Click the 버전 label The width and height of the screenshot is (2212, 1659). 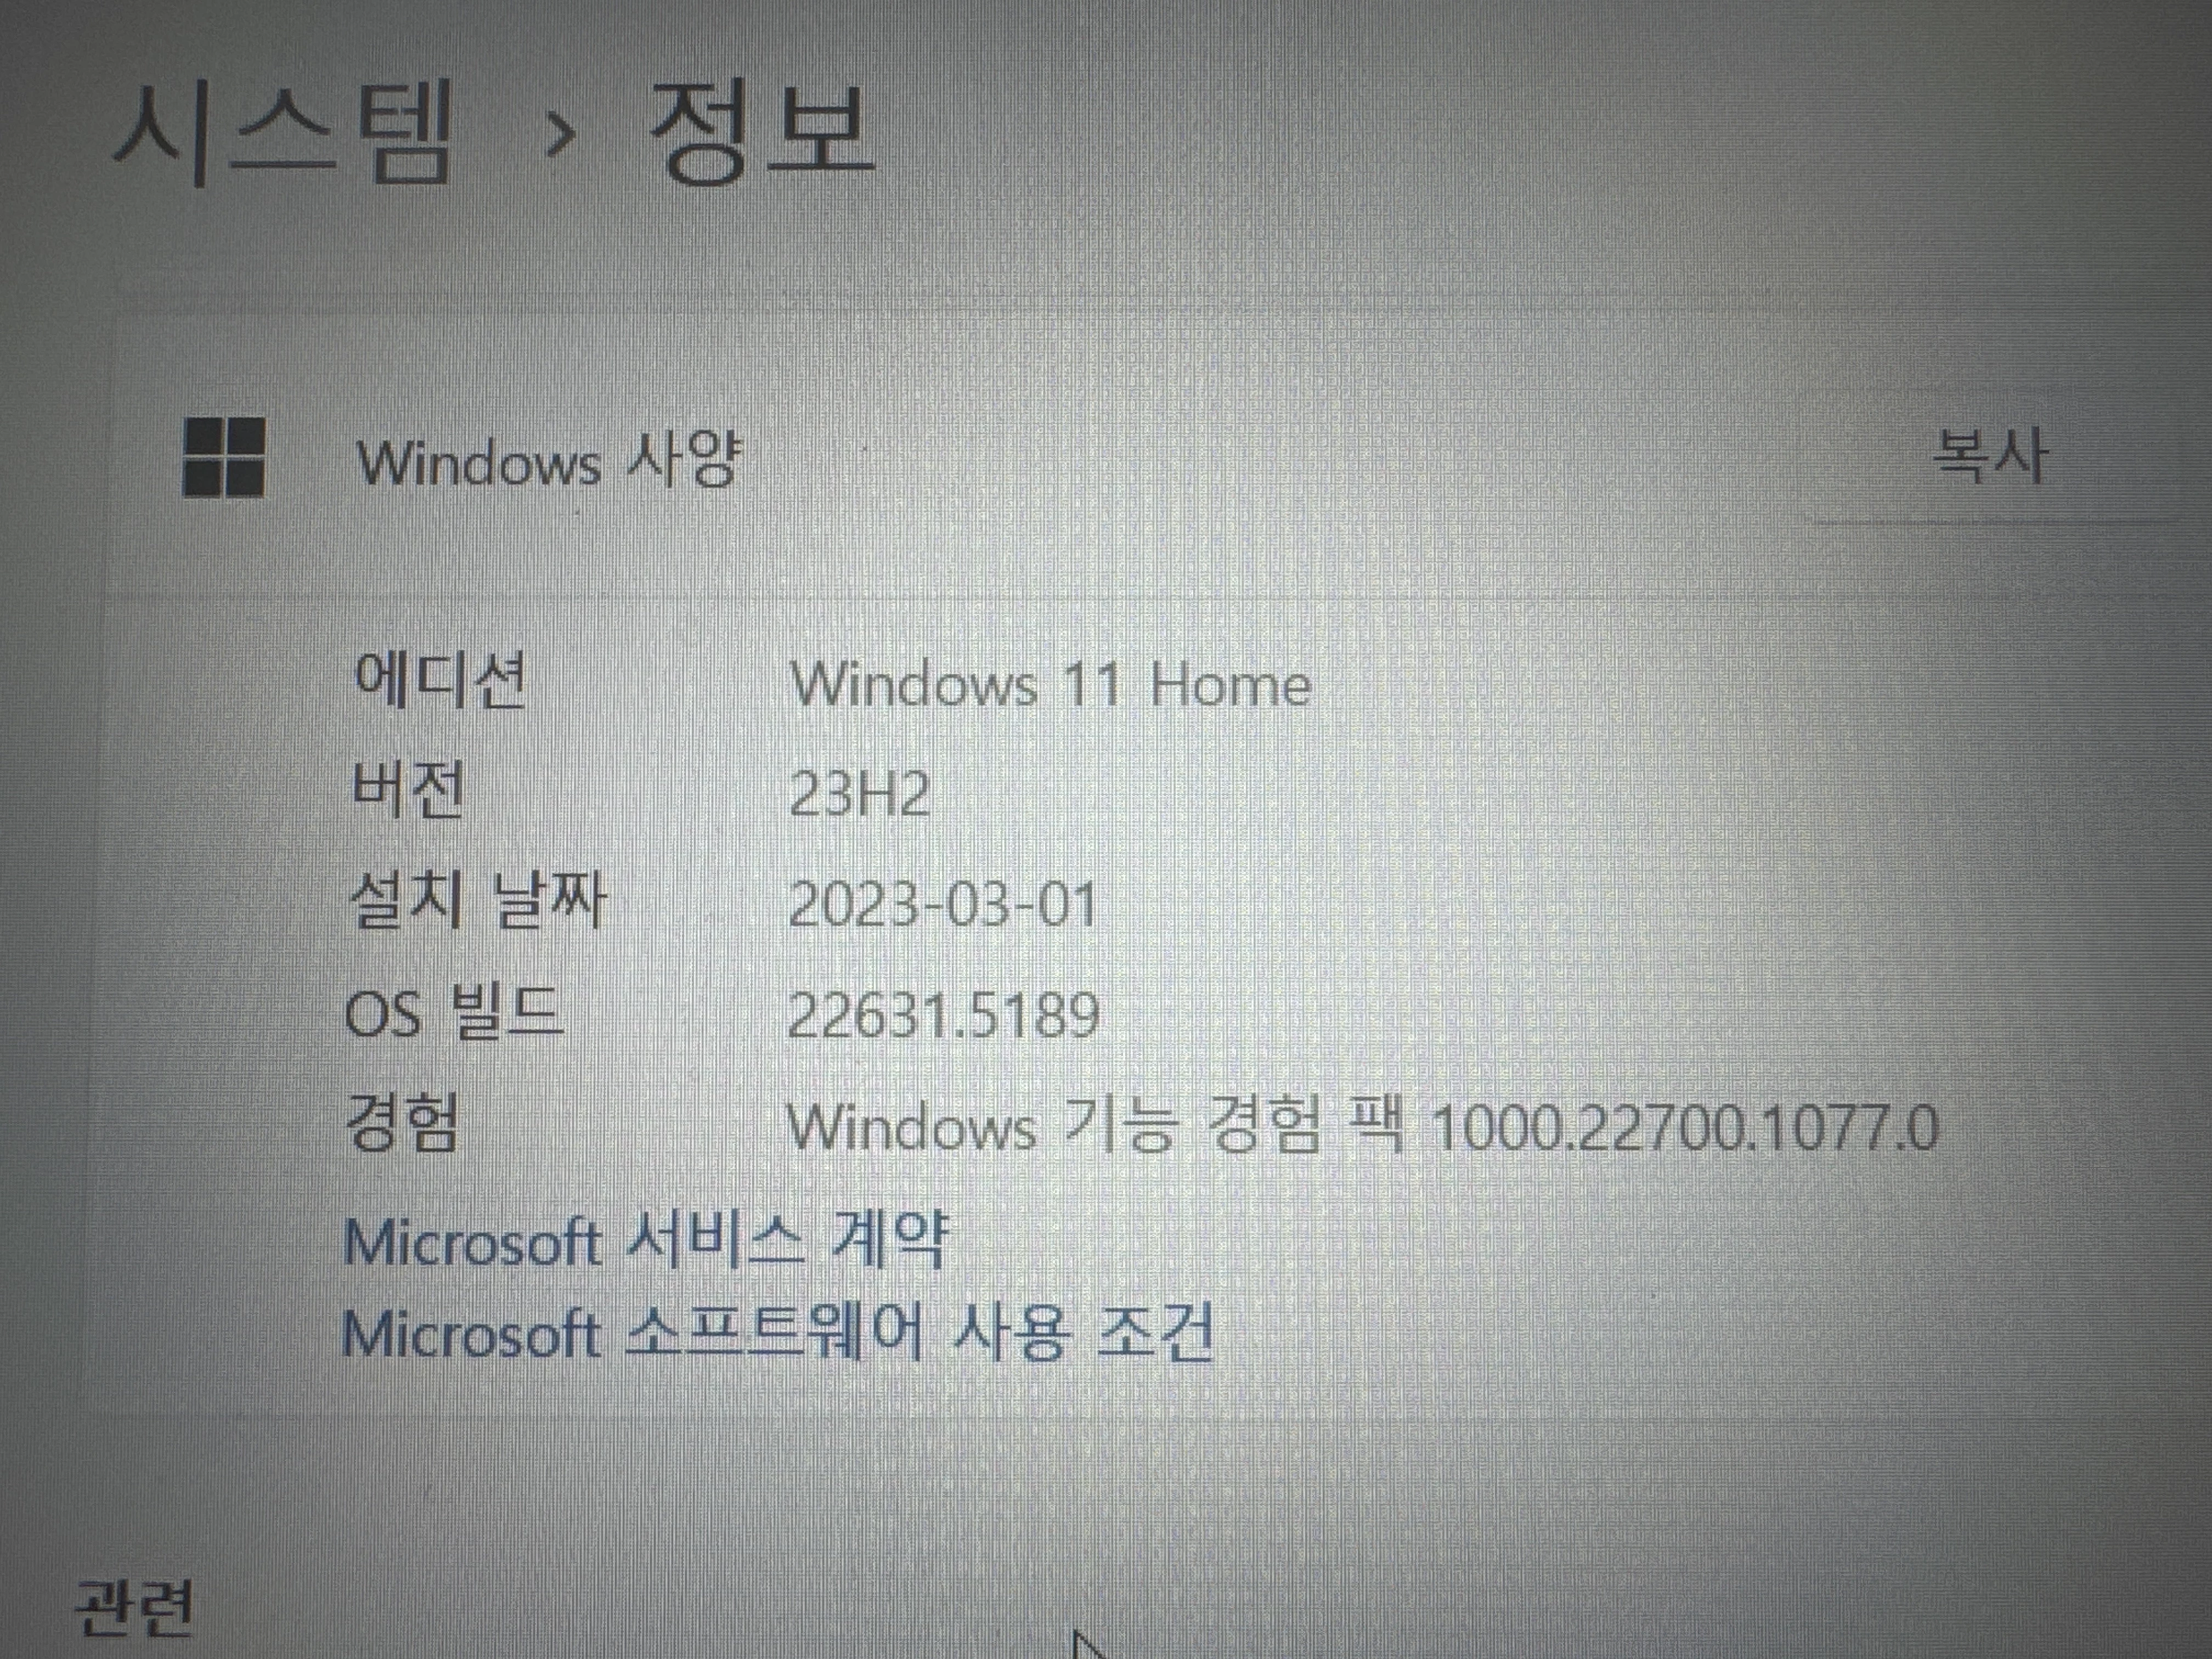pyautogui.click(x=408, y=790)
